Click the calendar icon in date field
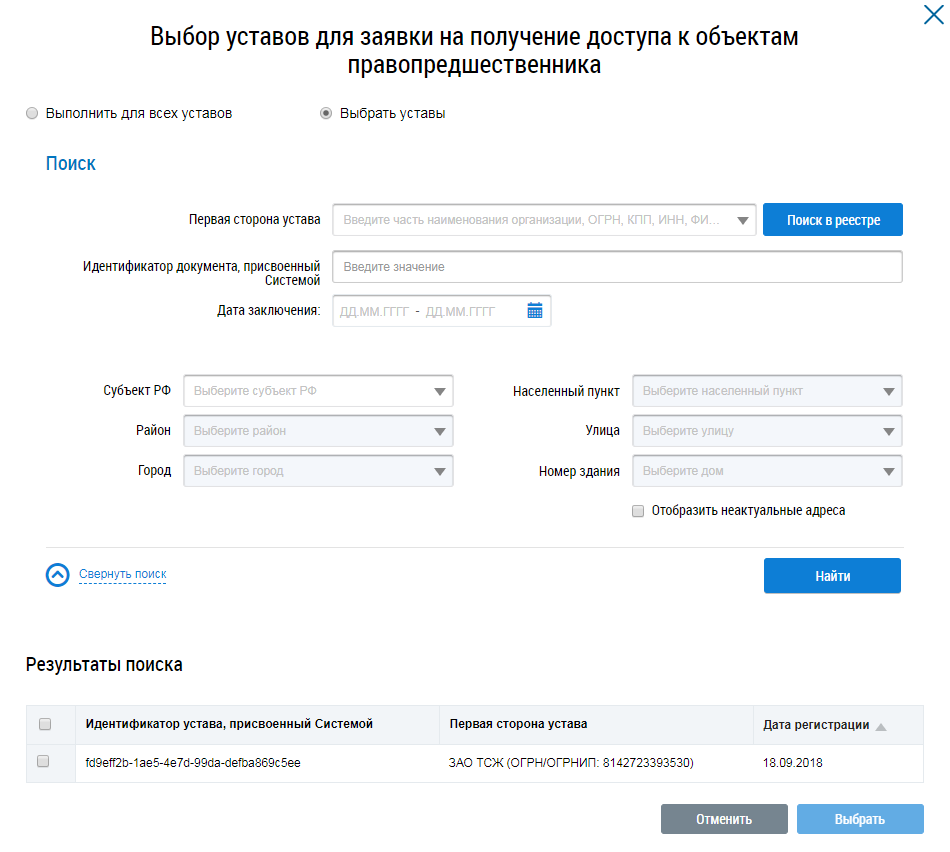The width and height of the screenshot is (950, 852). (535, 311)
